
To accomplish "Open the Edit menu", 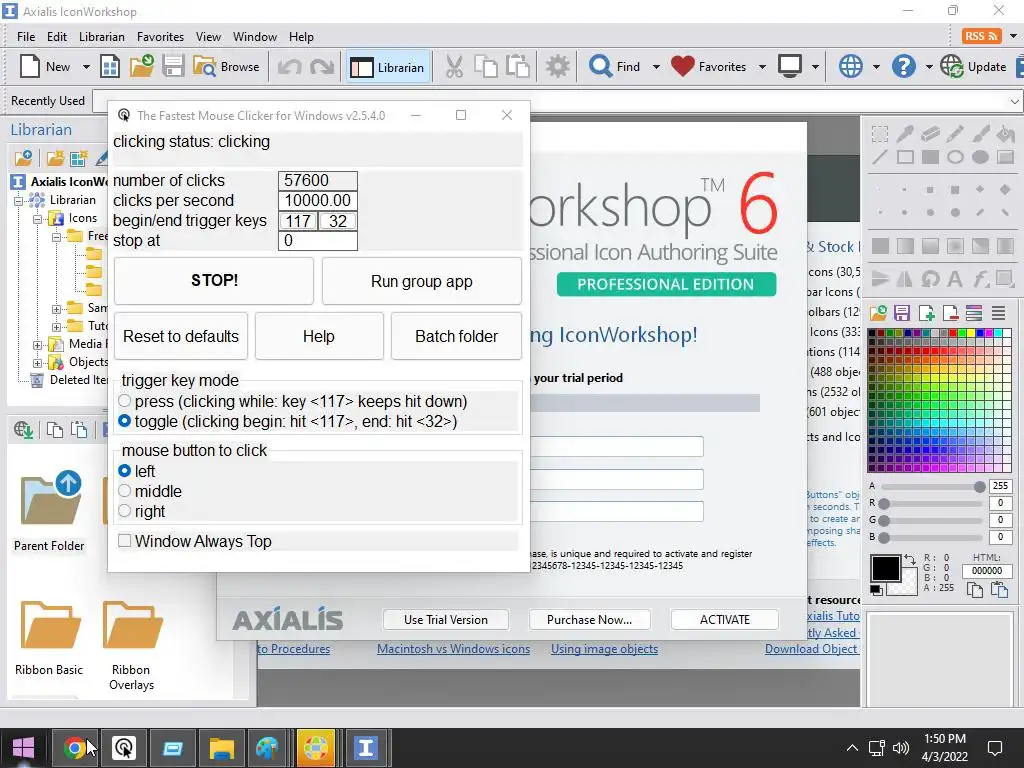I will [57, 37].
